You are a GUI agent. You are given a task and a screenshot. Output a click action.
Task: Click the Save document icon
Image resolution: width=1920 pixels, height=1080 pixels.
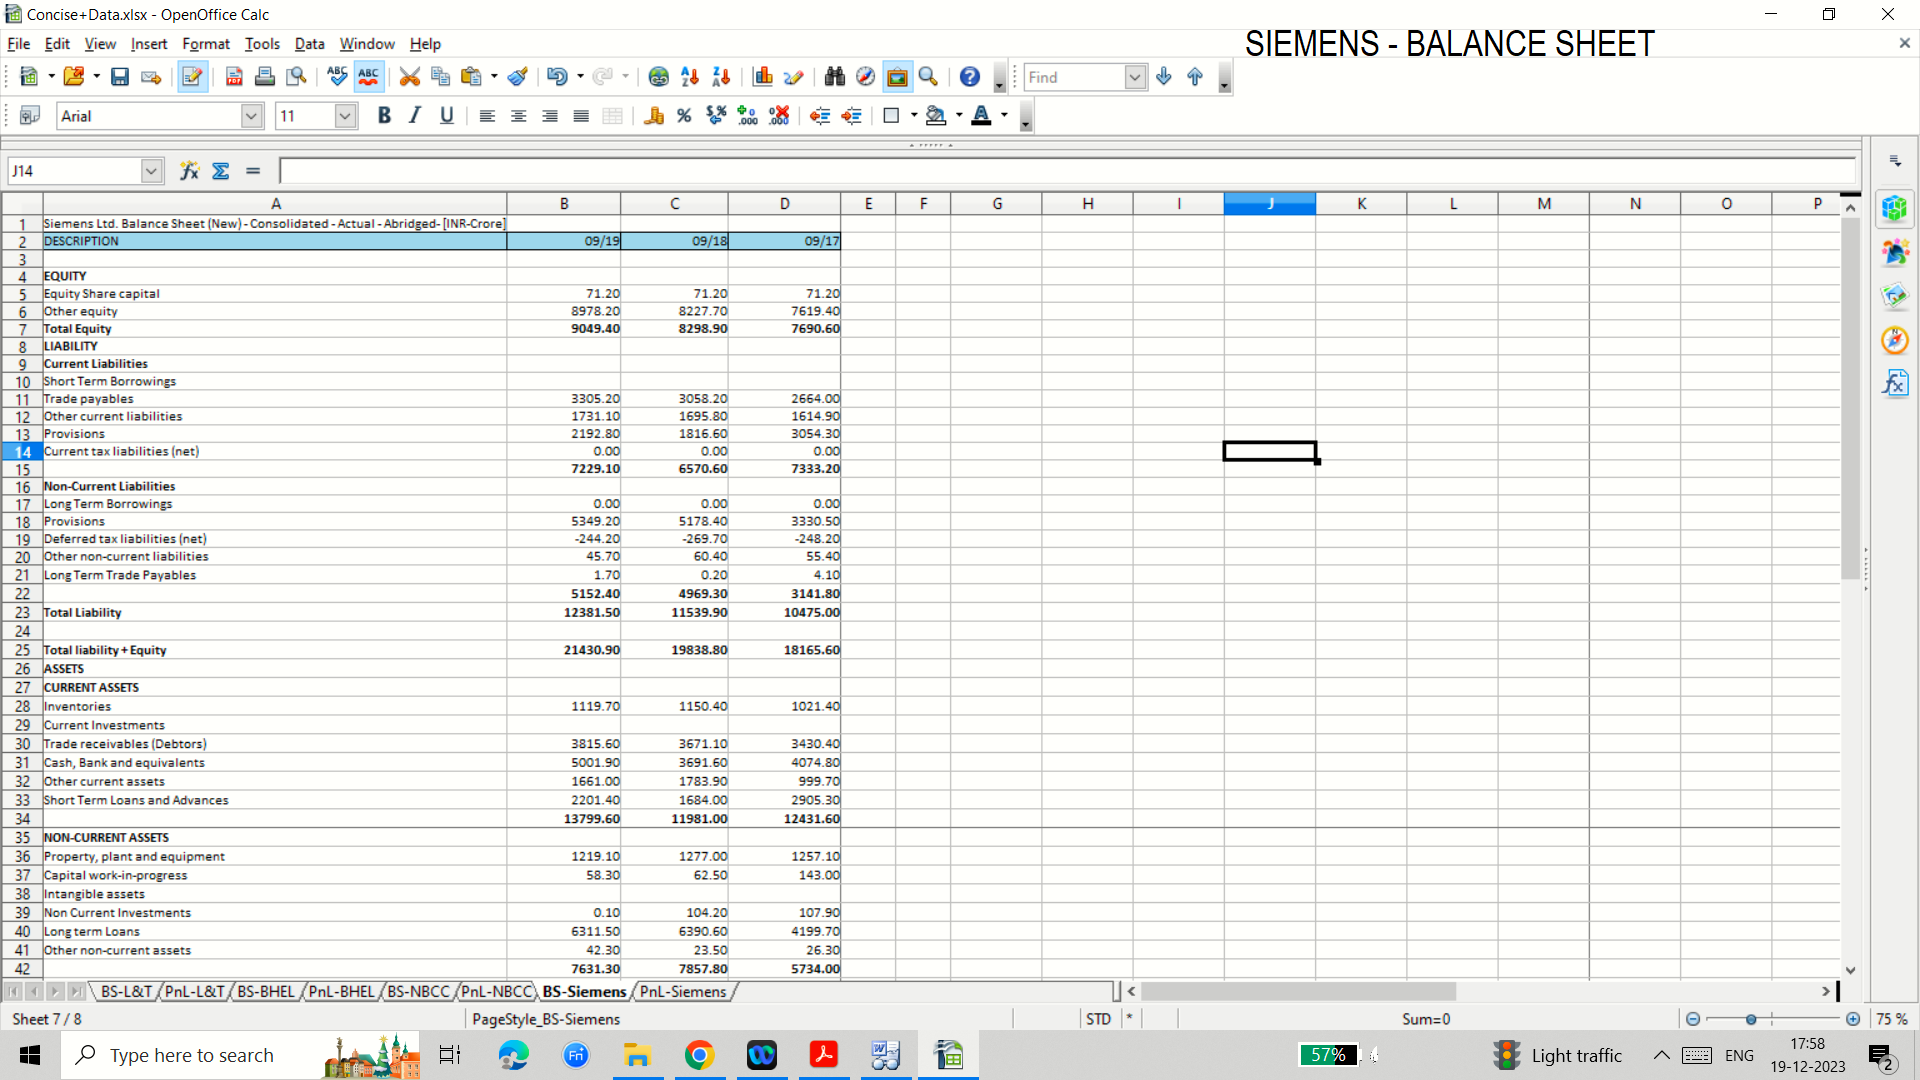point(120,77)
